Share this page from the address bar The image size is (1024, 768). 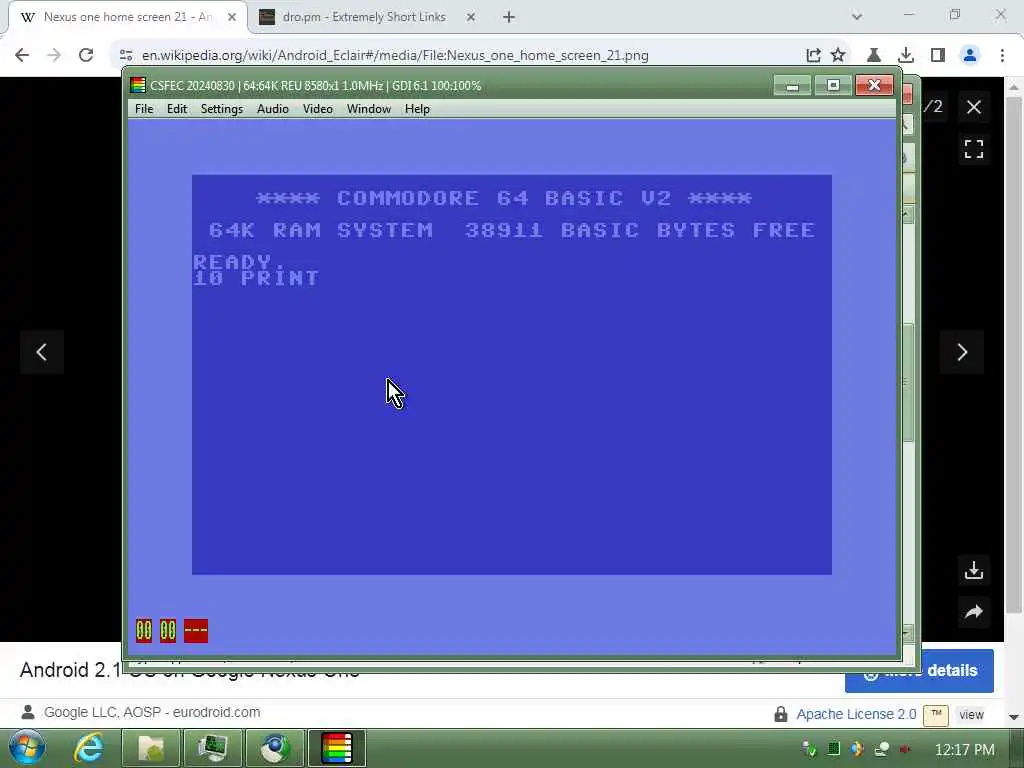813,55
